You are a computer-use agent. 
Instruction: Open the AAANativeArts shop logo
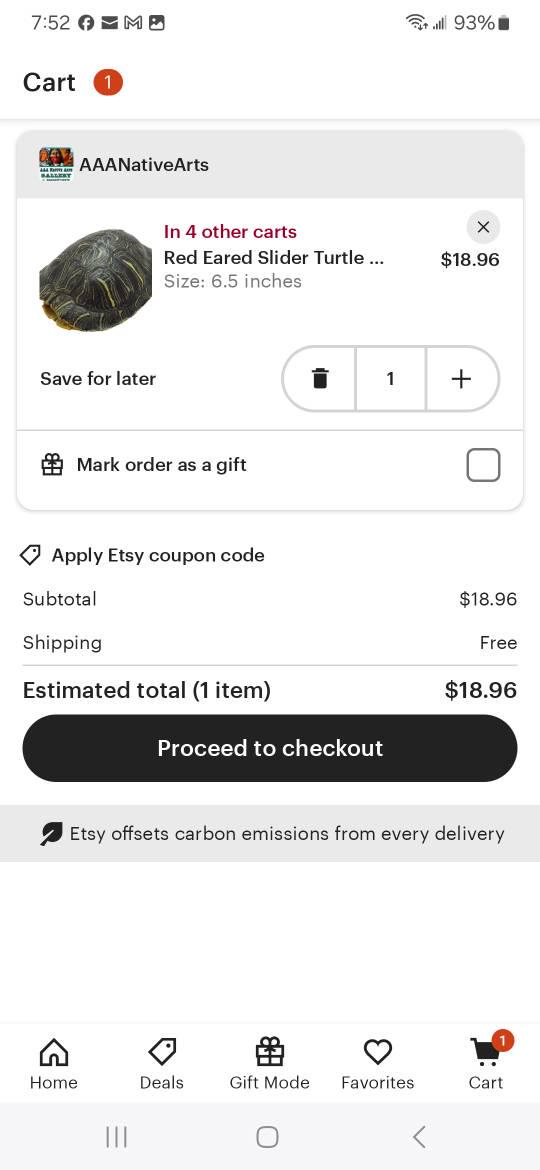tap(56, 164)
